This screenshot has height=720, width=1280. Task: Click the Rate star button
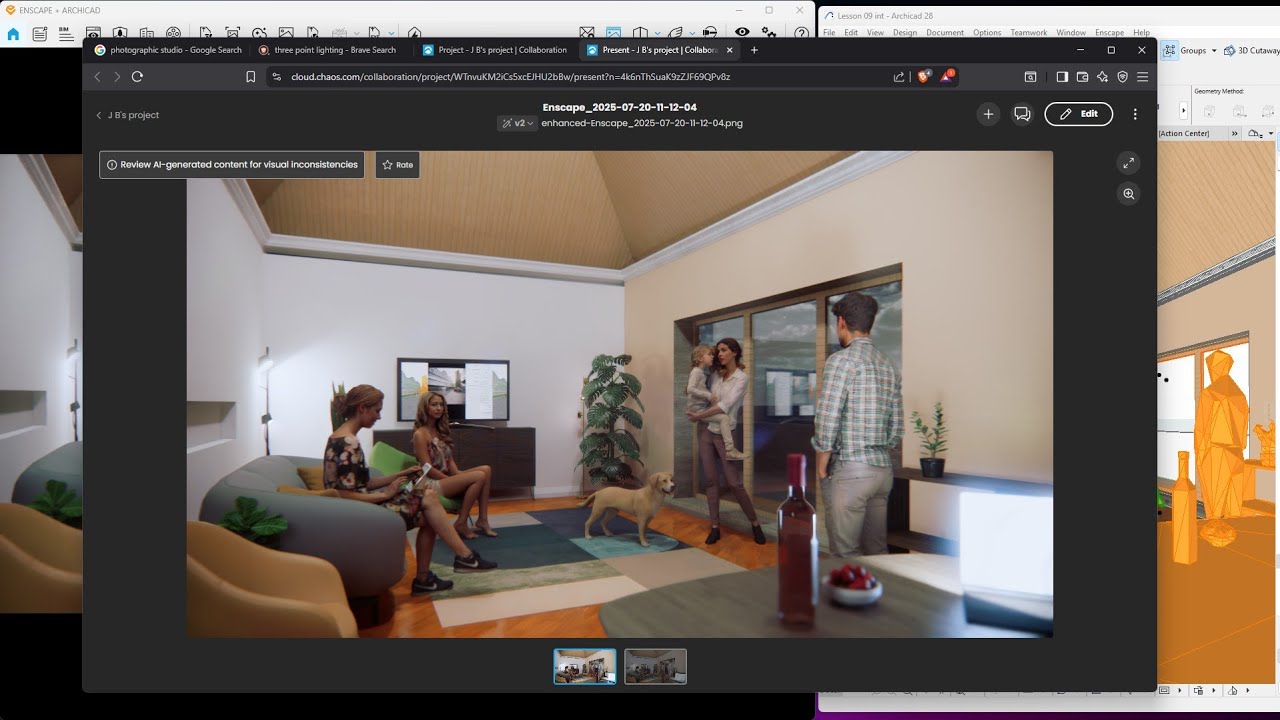[x=397, y=165]
